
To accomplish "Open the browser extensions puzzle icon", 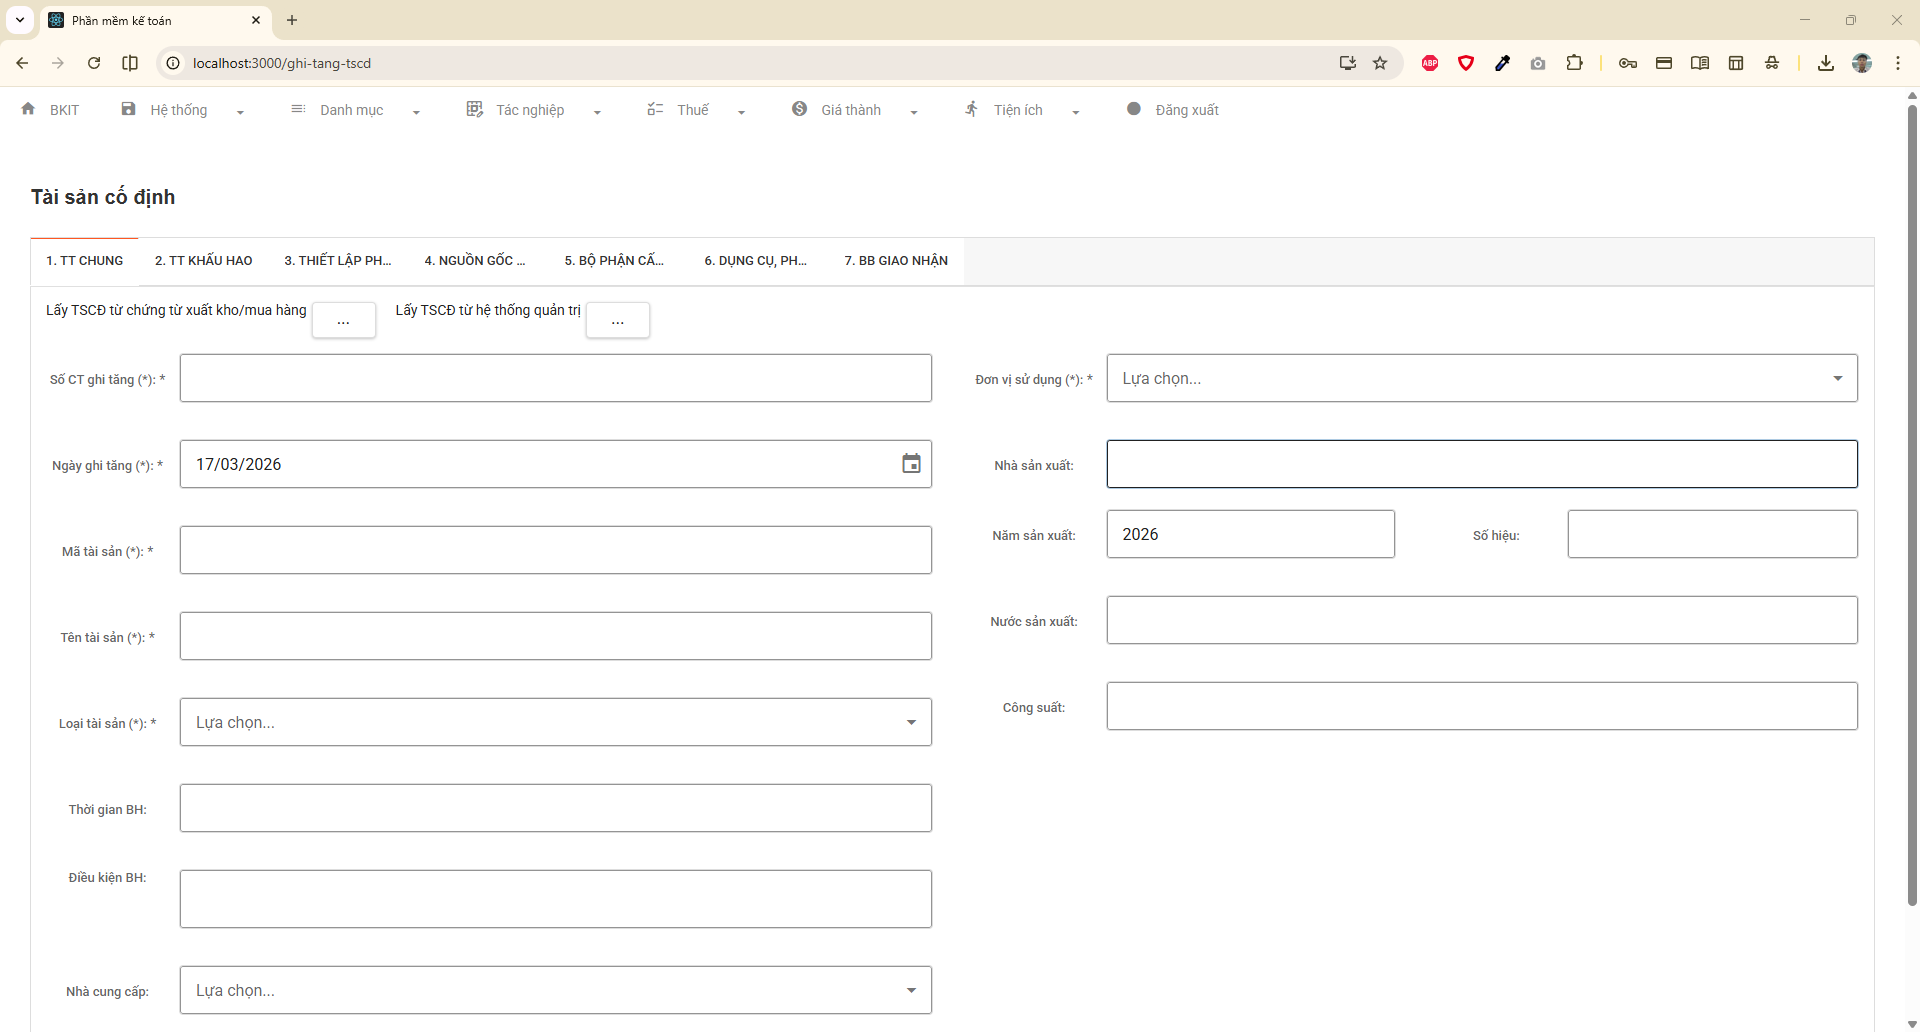I will tap(1574, 63).
